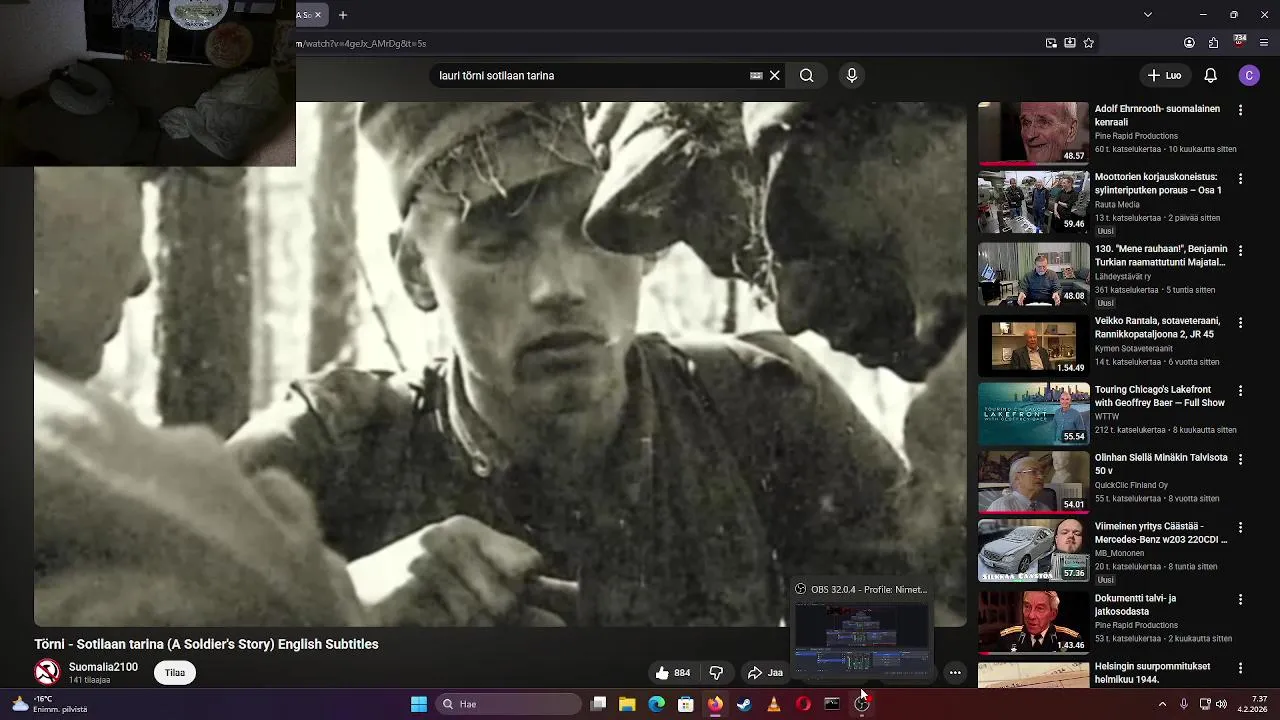Open Microsoft Store from taskbar

(686, 704)
